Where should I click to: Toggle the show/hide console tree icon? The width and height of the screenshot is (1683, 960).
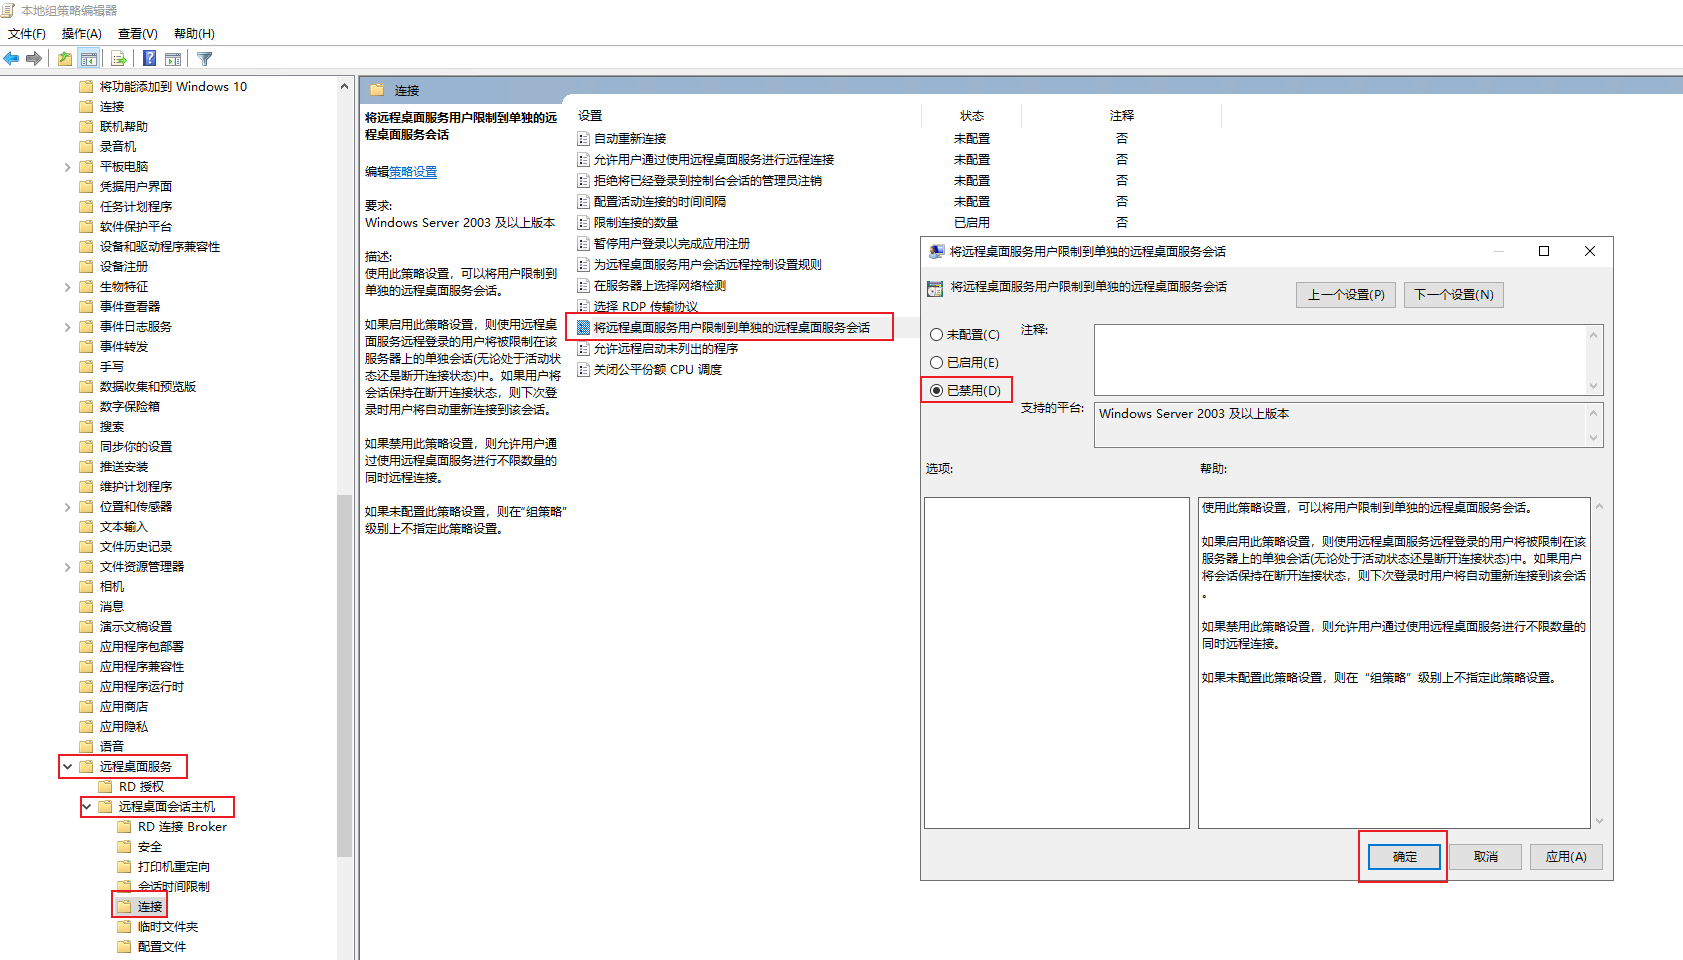pos(89,59)
